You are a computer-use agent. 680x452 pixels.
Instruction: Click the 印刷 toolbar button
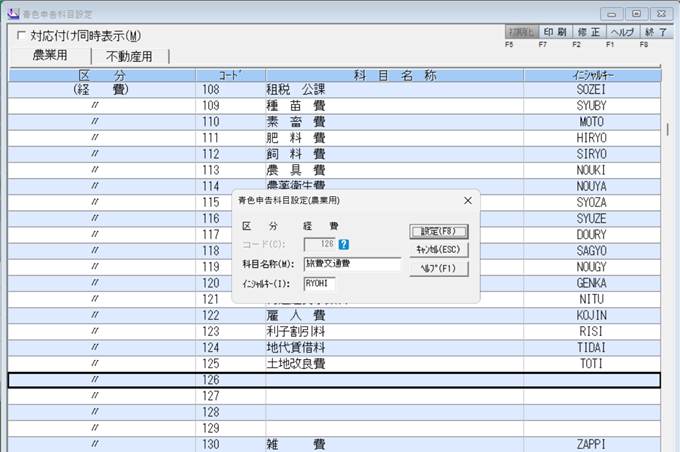555,32
